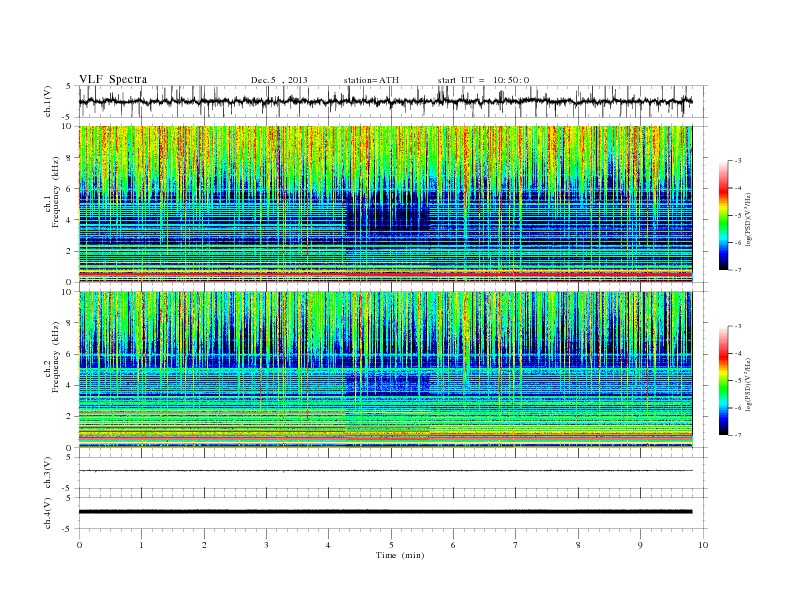Click the dark quiet patch in ch.1 spectrogram
Screen dimensions: 792x612
pos(388,211)
